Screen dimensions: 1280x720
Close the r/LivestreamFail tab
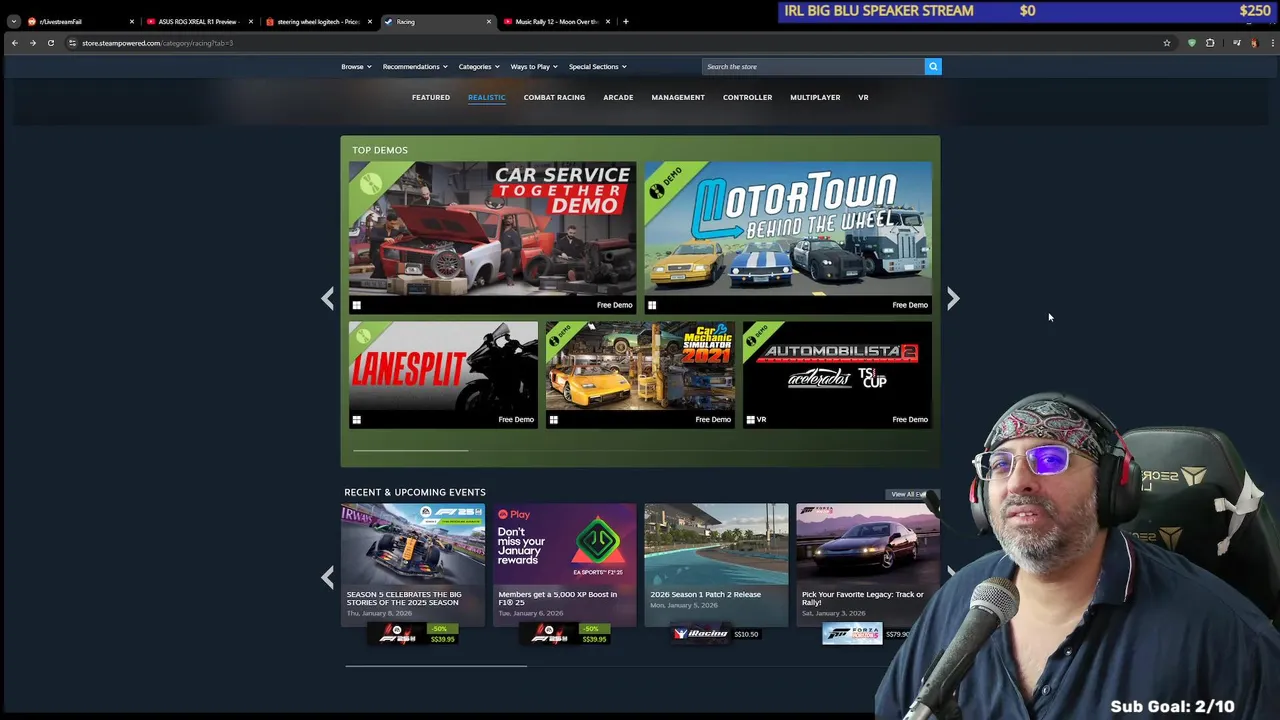click(131, 21)
